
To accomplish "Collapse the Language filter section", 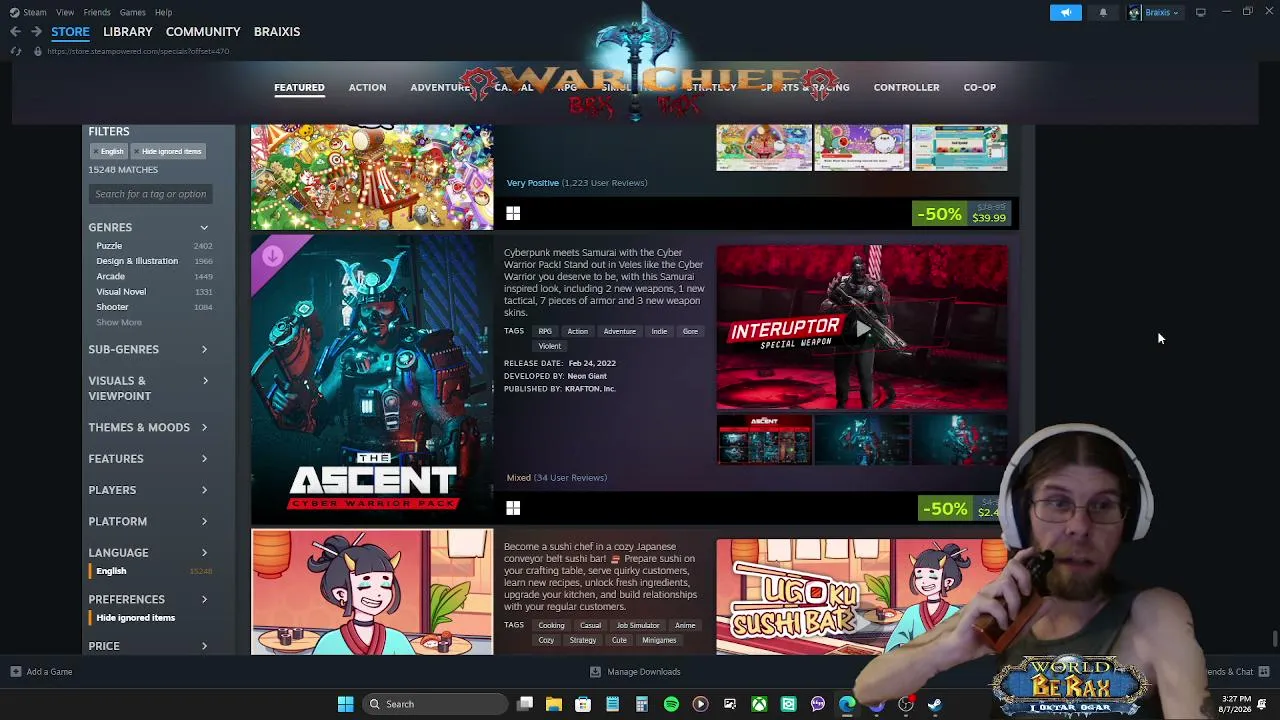I will pos(148,553).
